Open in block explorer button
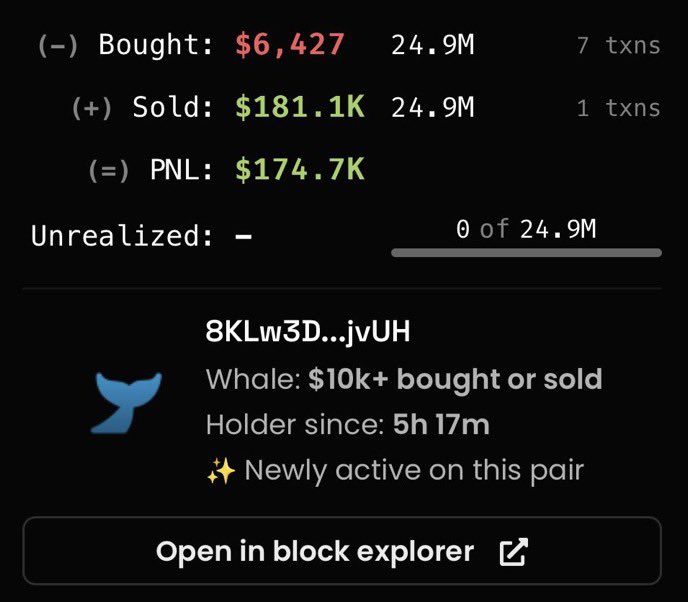Image resolution: width=688 pixels, height=602 pixels. [x=342, y=551]
